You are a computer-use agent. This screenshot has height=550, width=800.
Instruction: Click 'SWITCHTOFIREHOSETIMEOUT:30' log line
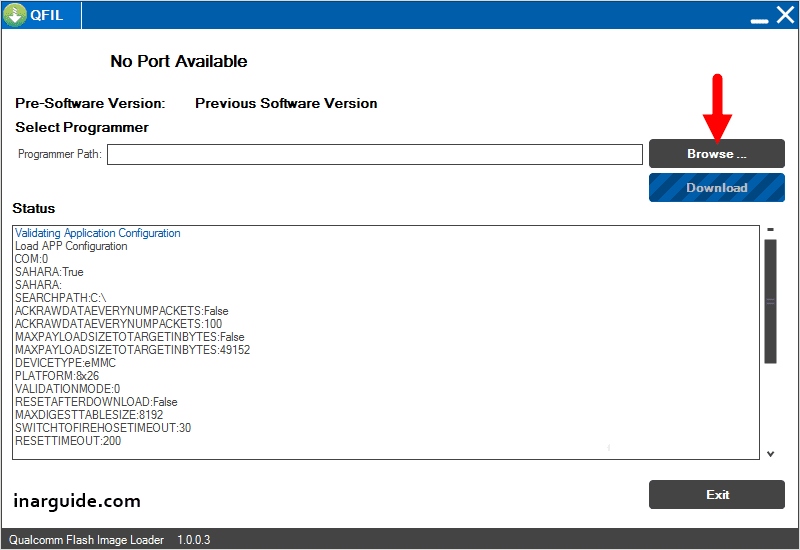click(103, 428)
